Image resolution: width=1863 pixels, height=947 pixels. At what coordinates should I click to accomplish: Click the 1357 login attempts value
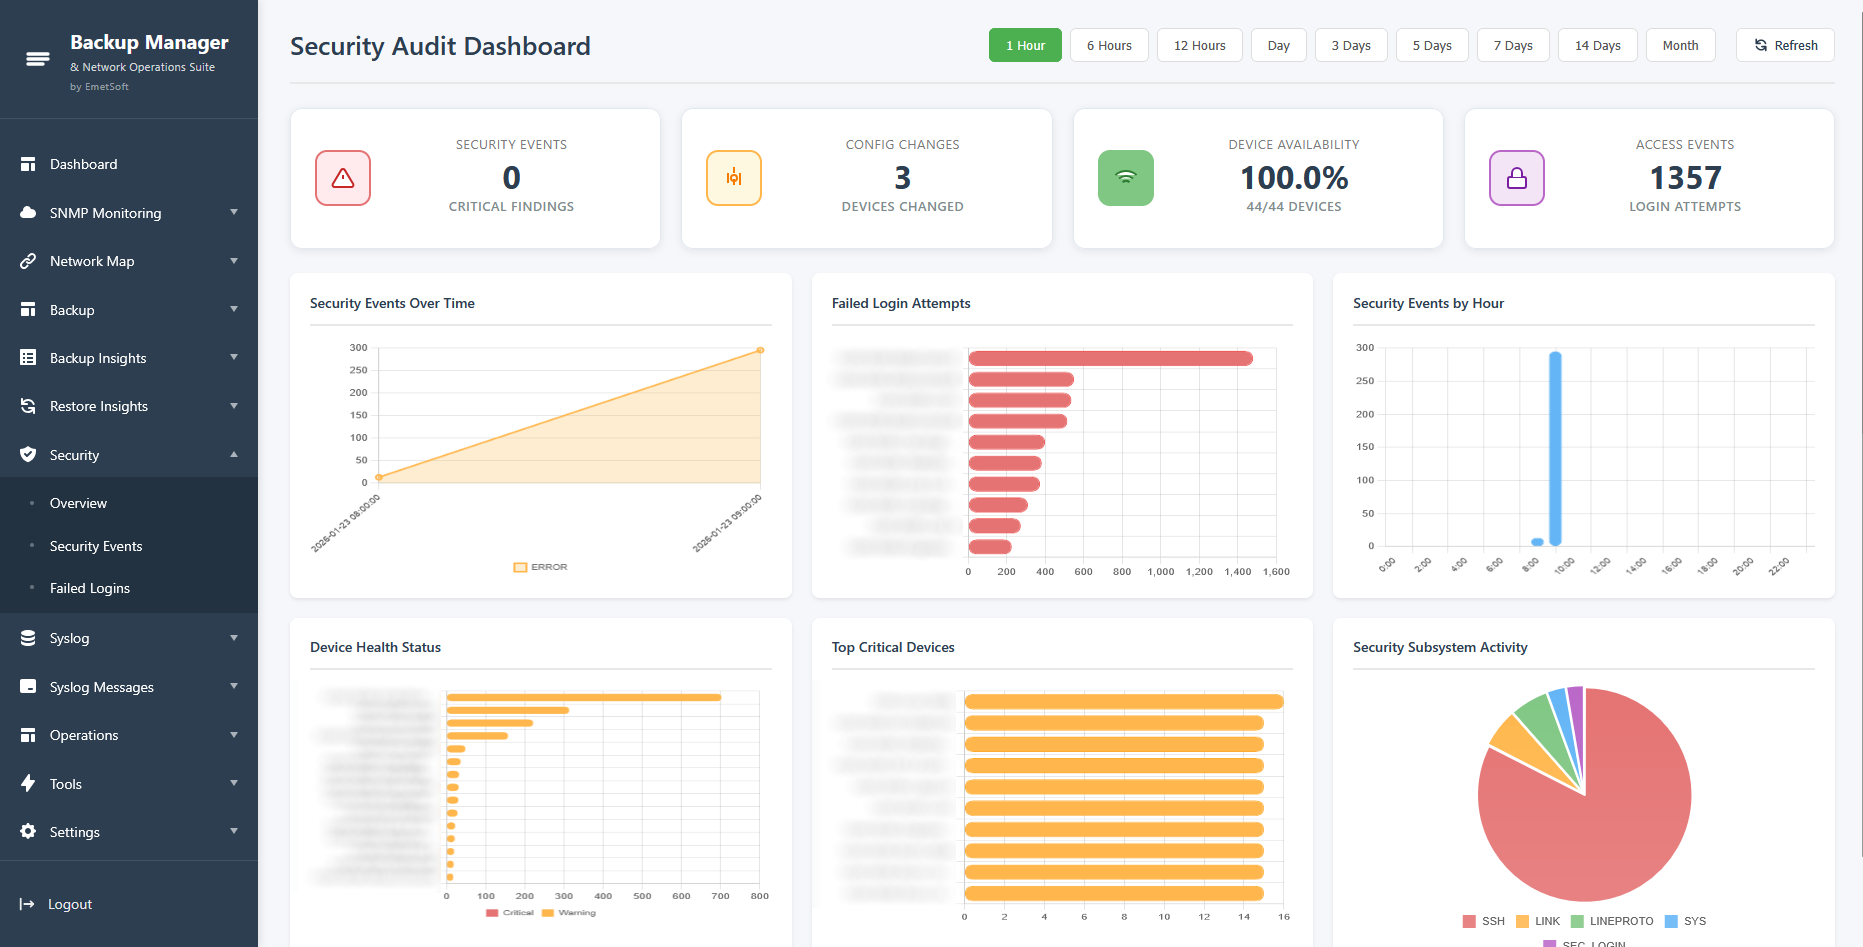(x=1685, y=178)
